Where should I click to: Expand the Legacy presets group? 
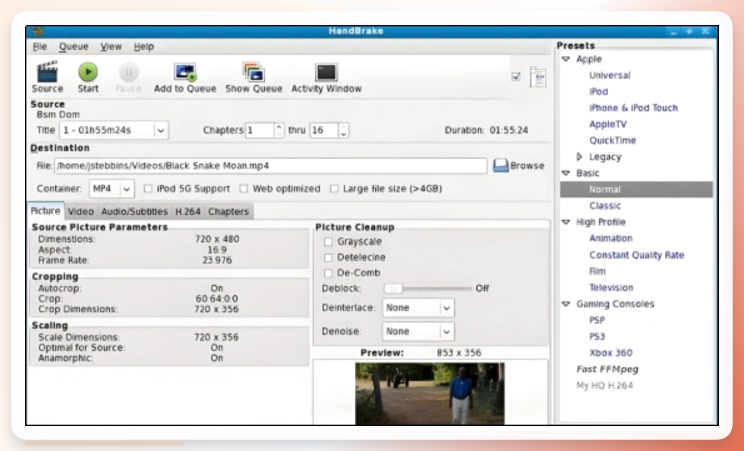pos(579,157)
